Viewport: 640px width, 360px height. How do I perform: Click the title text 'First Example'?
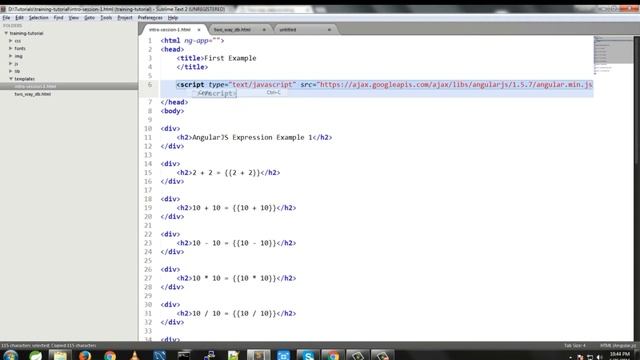(x=230, y=58)
